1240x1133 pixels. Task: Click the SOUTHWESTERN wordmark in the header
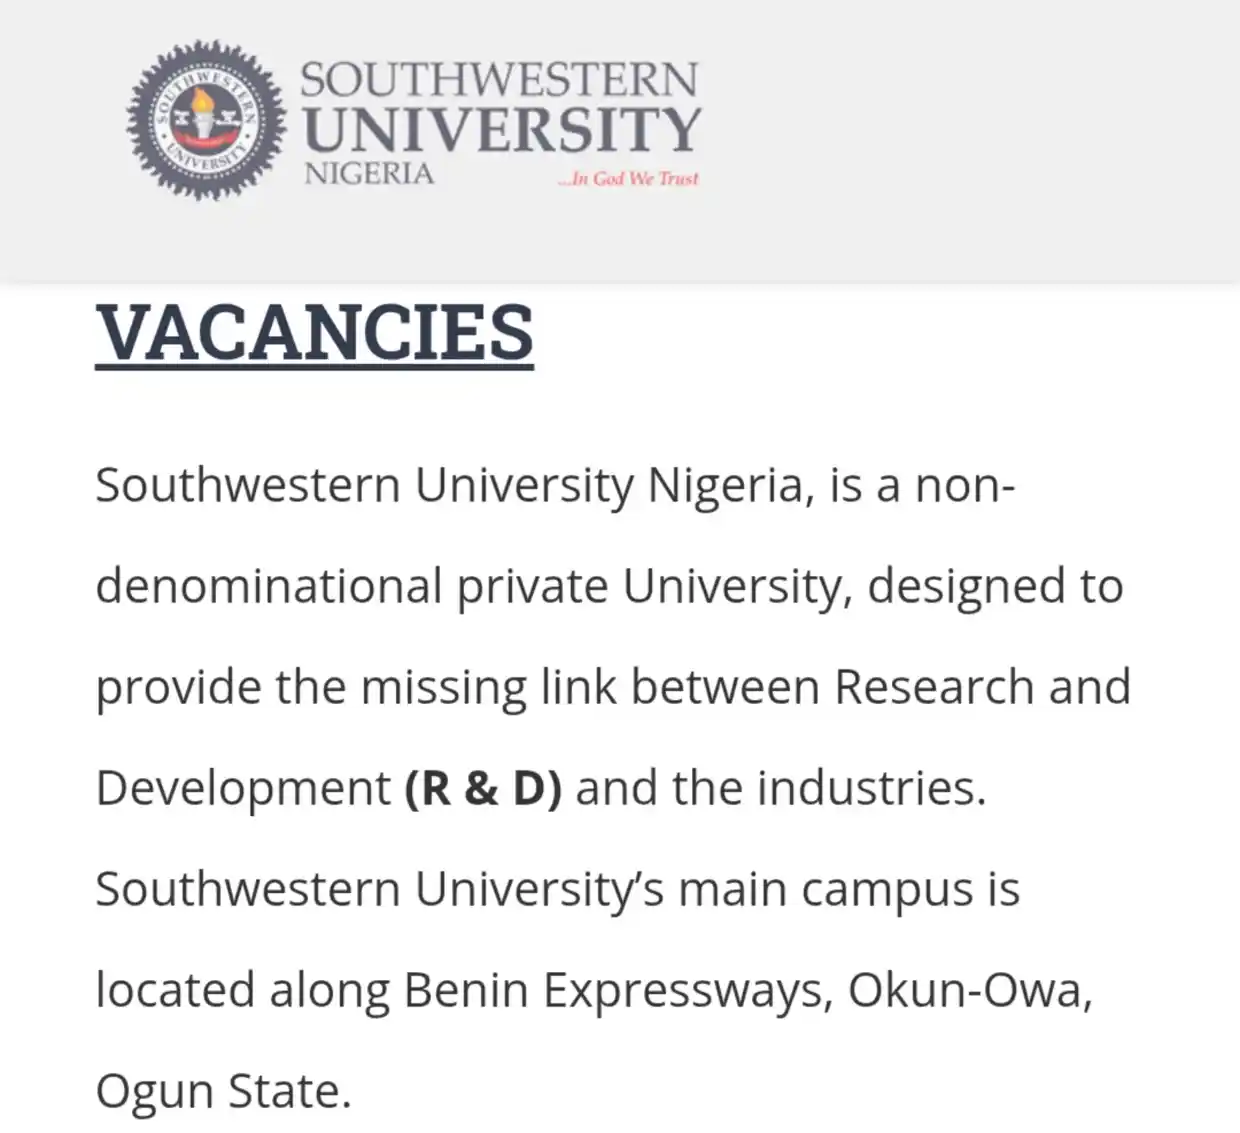pos(499,81)
